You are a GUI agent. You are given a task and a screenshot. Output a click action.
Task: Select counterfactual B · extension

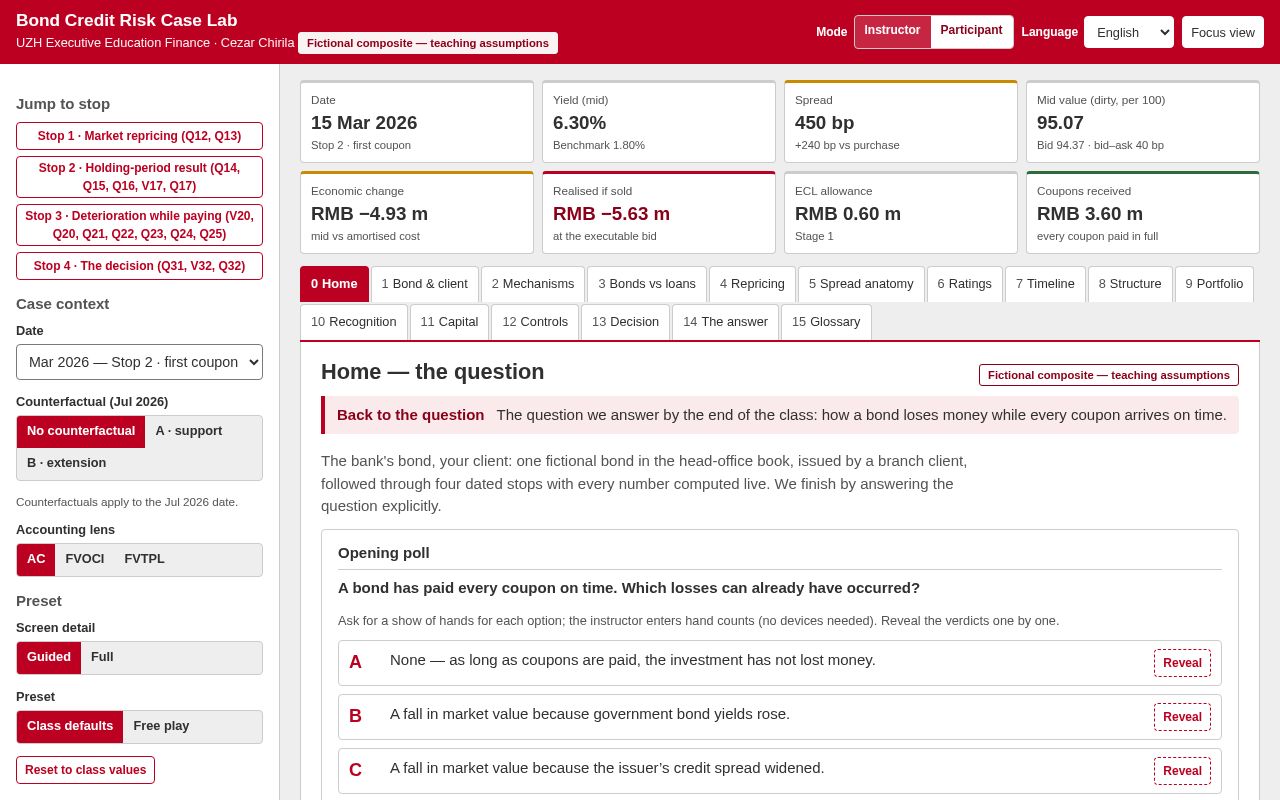66,463
